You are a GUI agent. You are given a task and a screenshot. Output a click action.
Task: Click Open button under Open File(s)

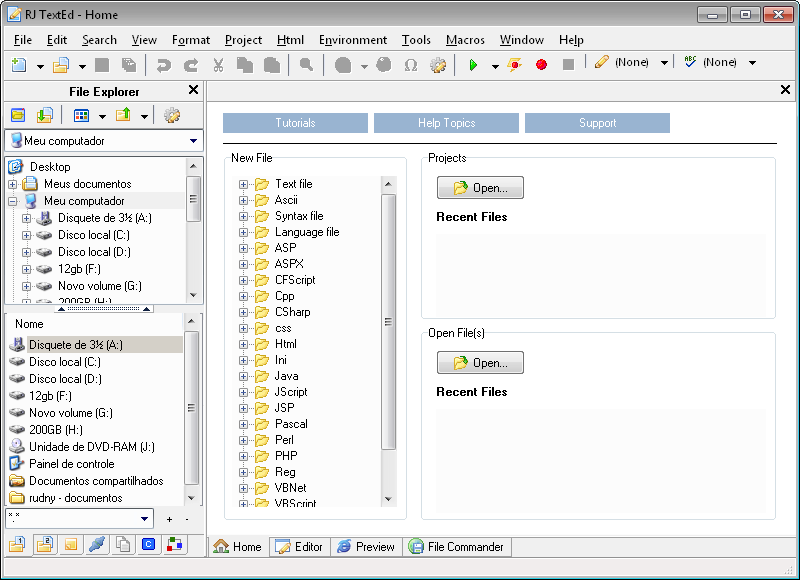click(x=480, y=363)
